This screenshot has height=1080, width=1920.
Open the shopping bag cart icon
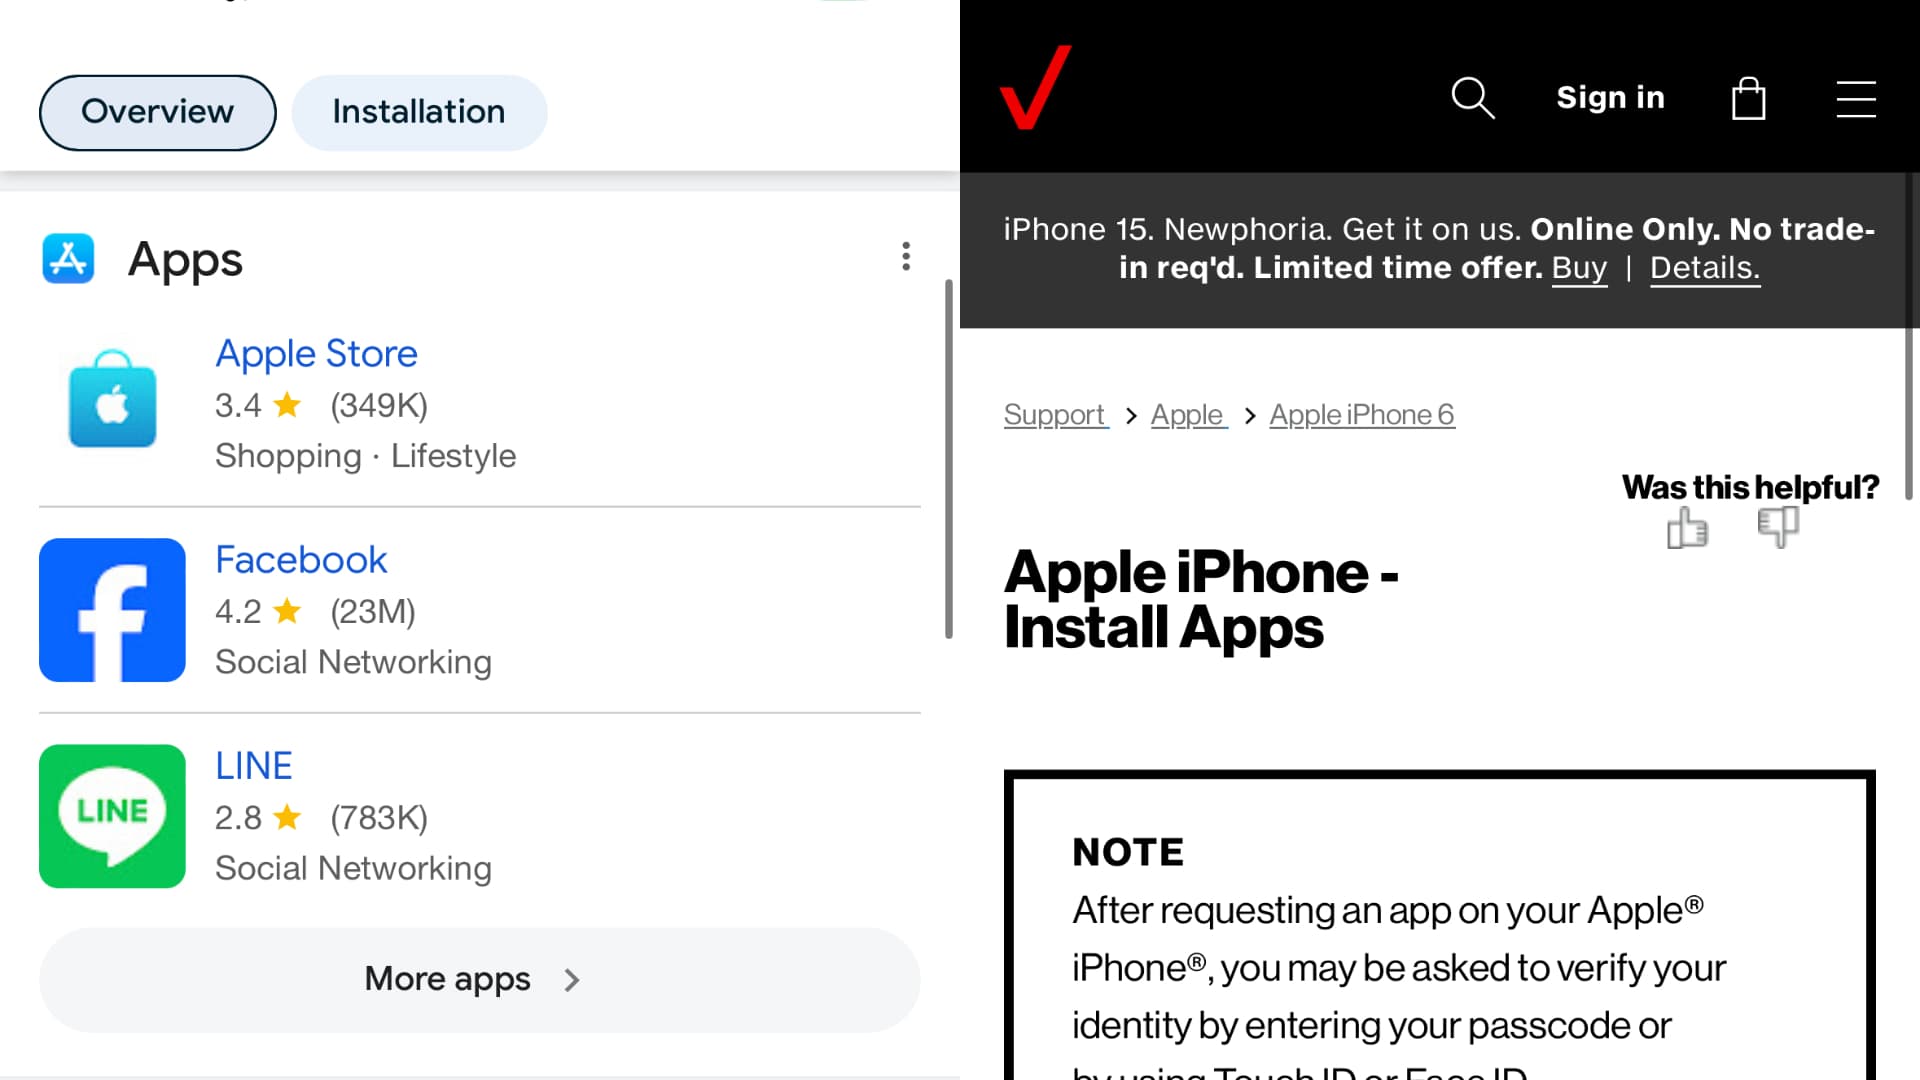[1748, 98]
